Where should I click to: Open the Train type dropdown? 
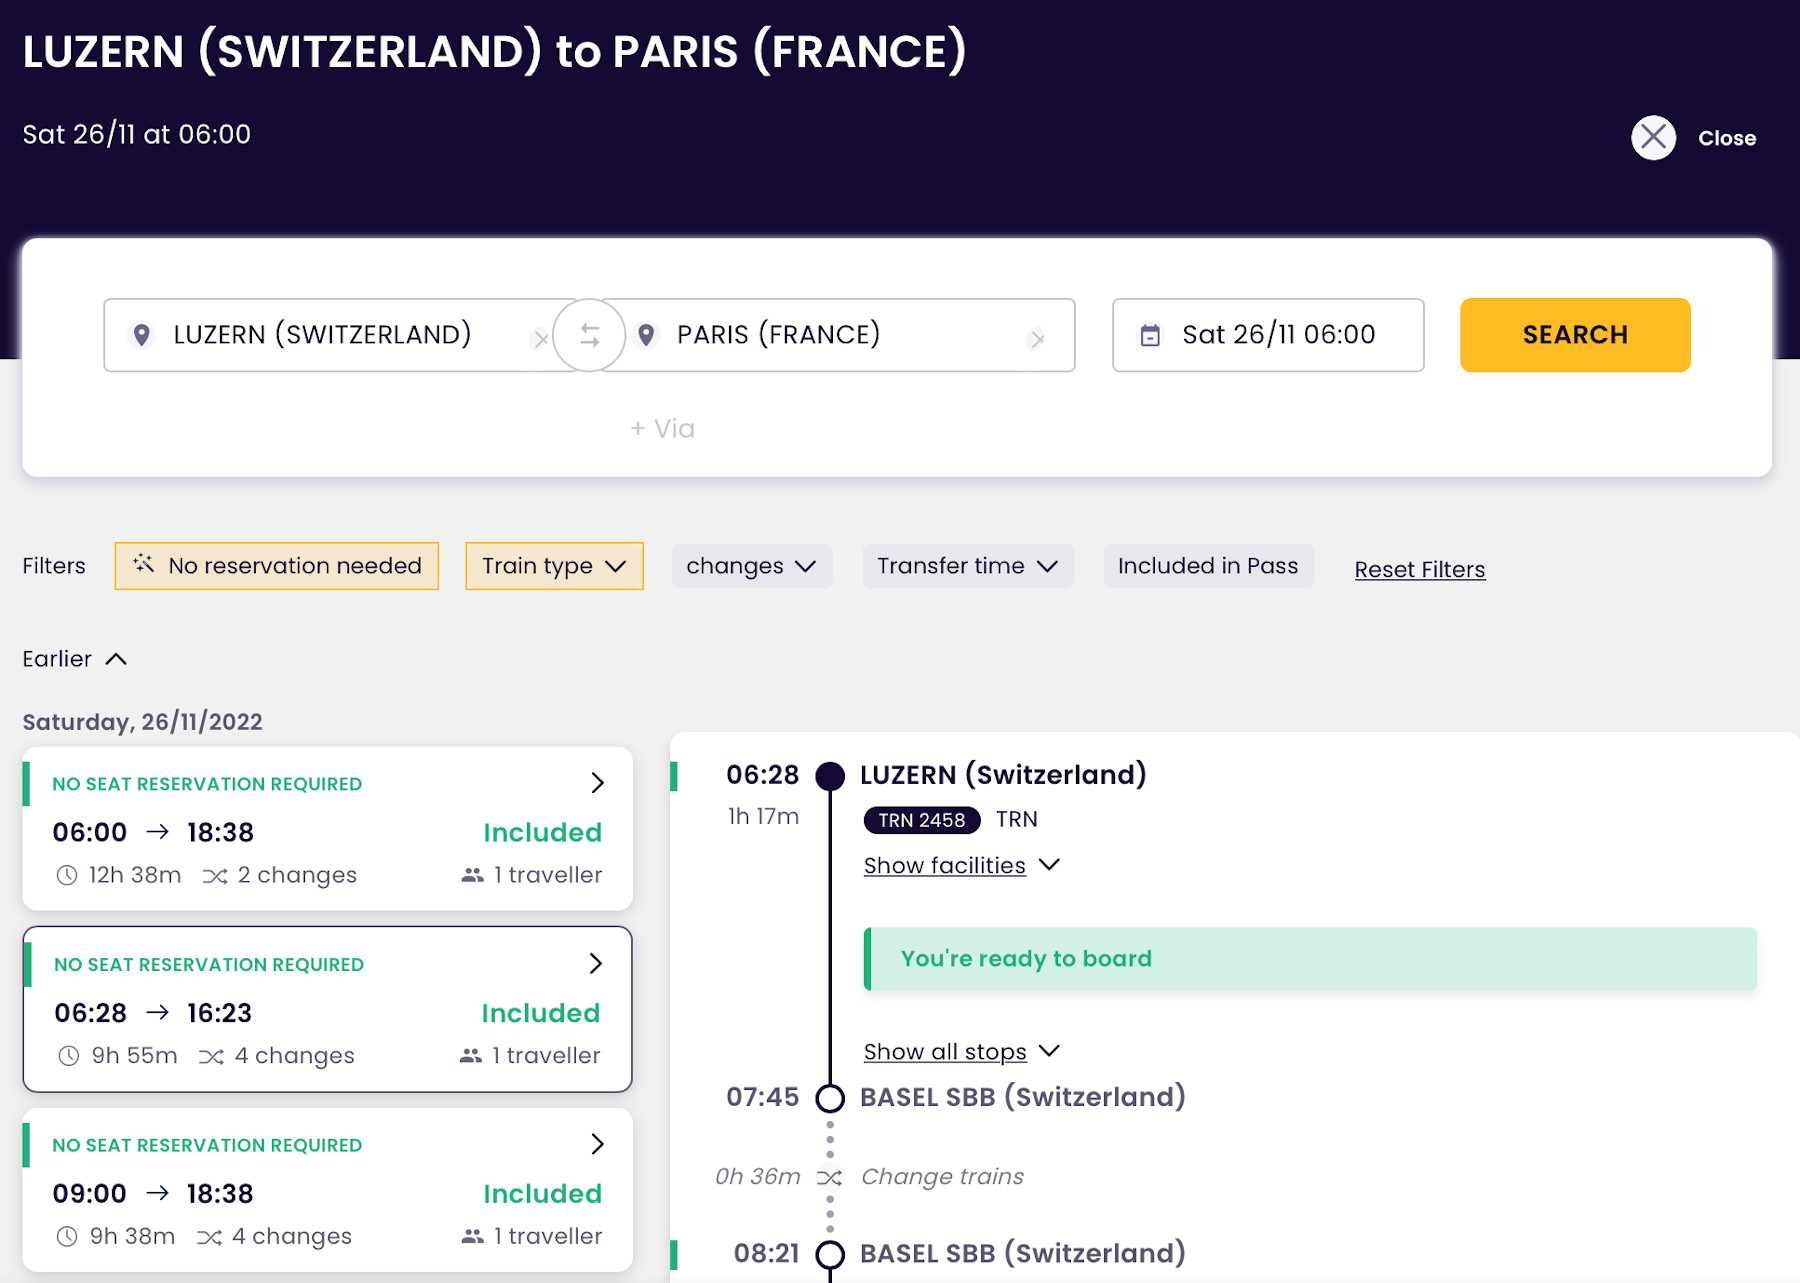point(554,566)
